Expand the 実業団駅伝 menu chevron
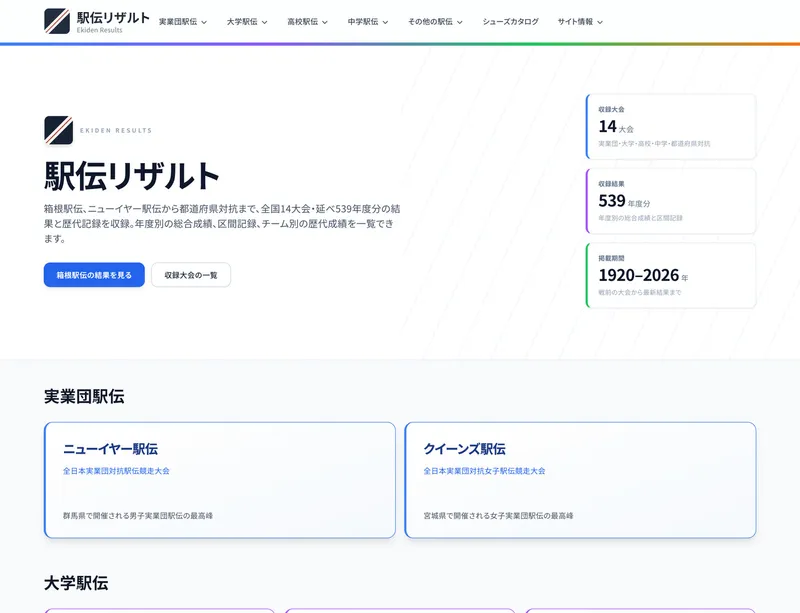 [204, 22]
